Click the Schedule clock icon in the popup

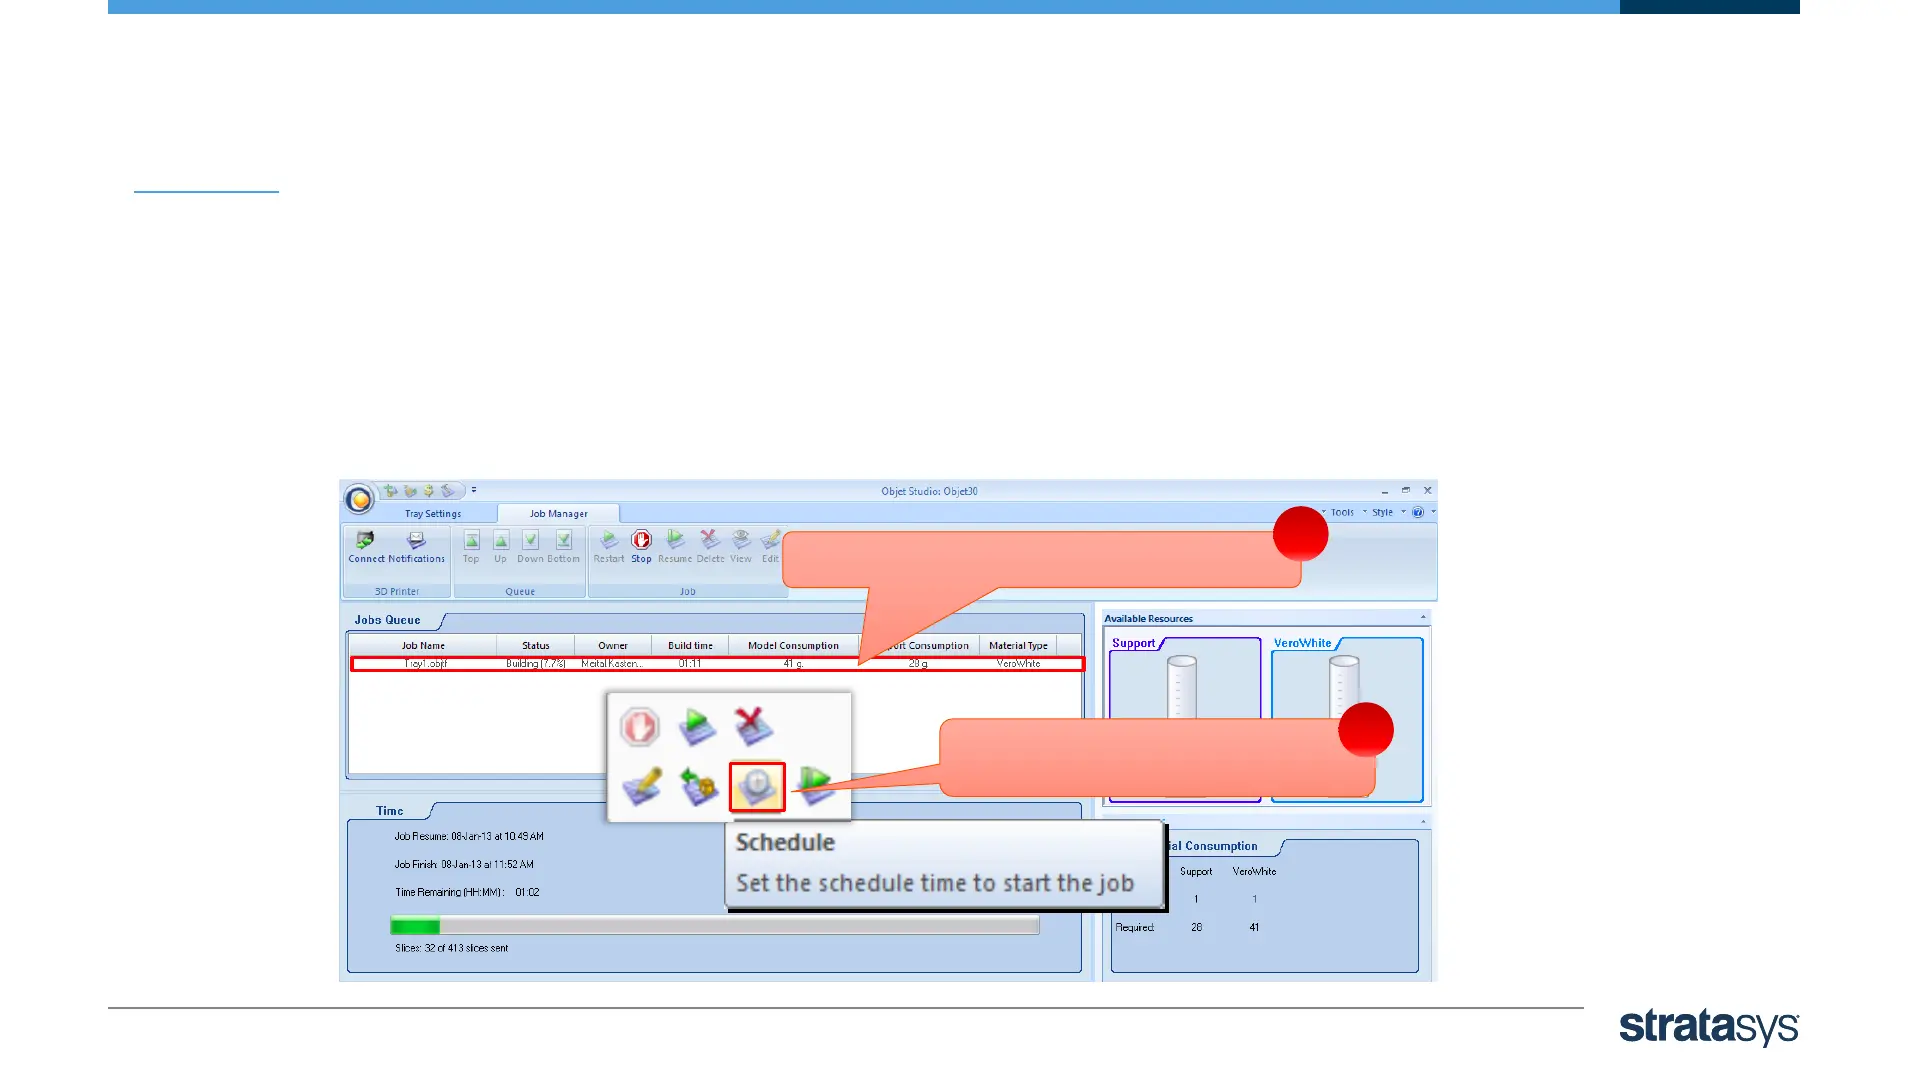point(757,786)
